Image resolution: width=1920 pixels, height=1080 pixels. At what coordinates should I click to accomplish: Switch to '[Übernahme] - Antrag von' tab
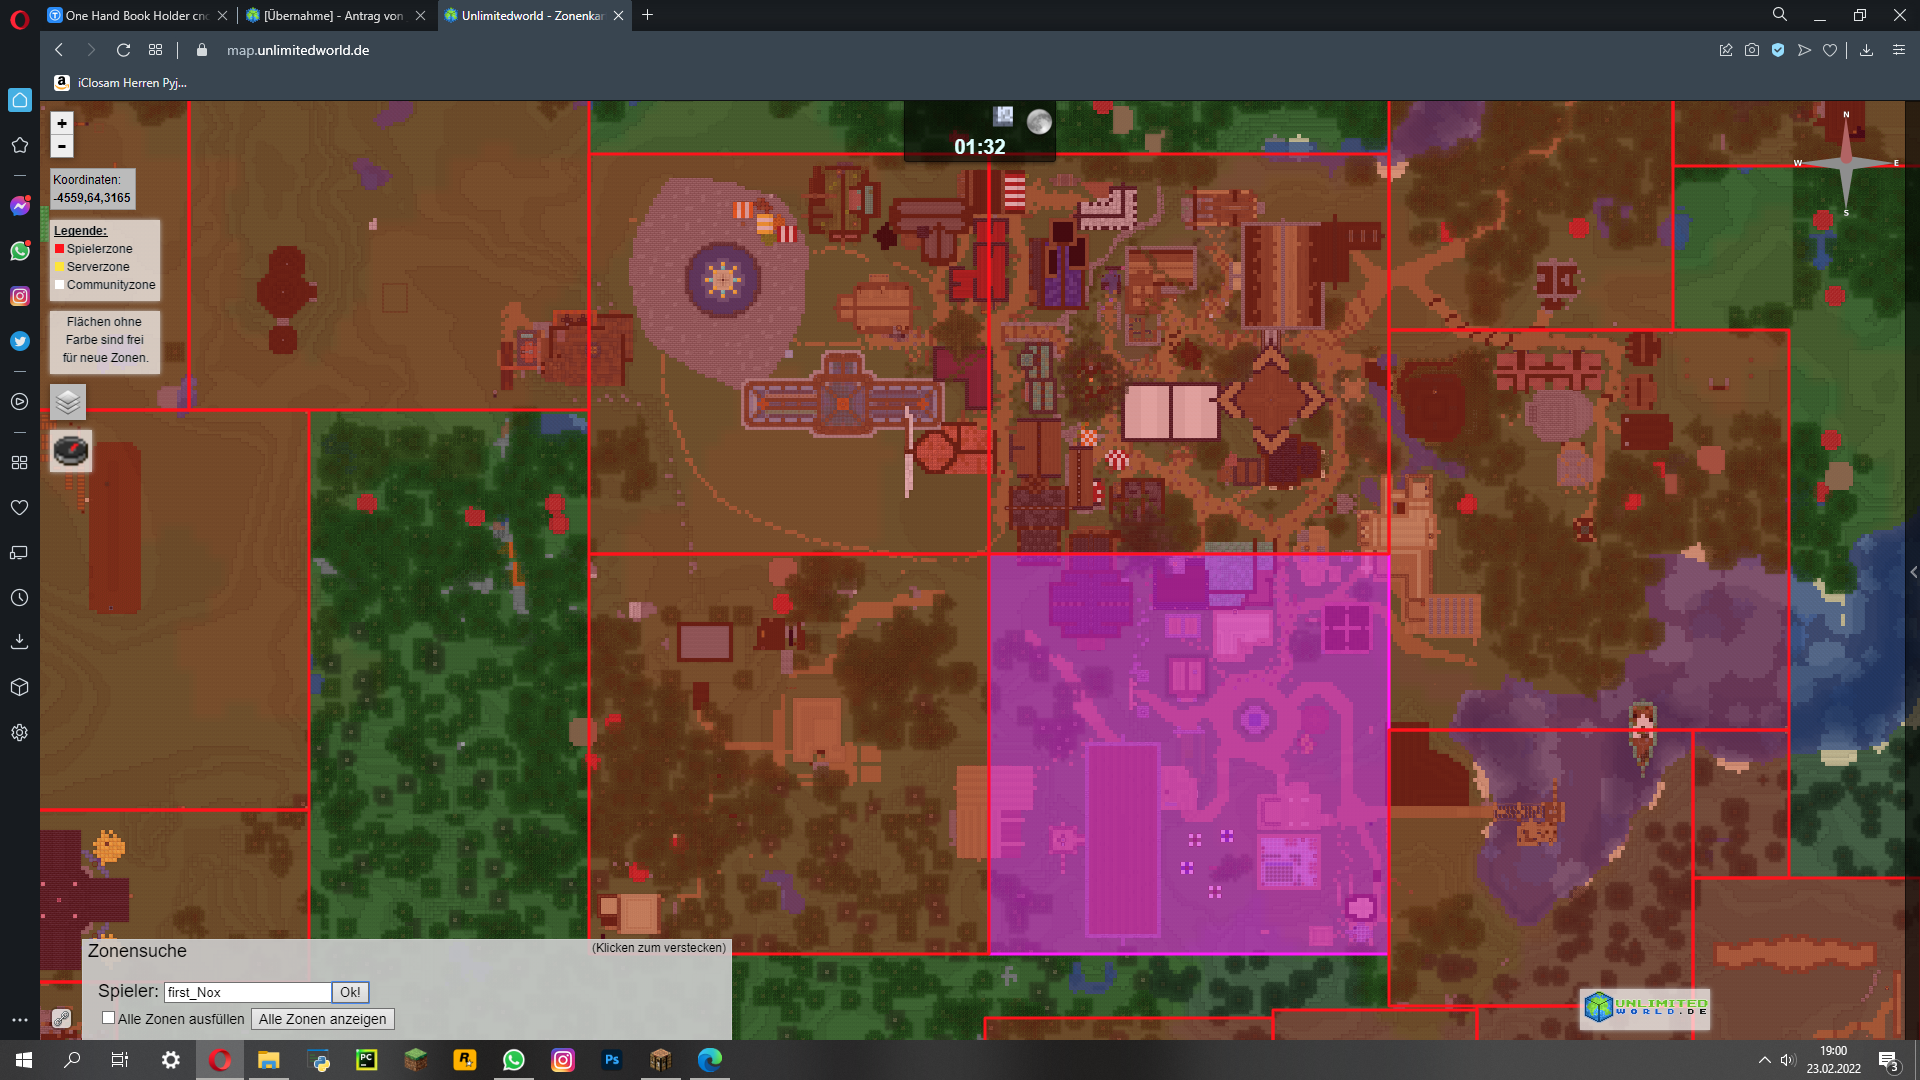[x=334, y=15]
